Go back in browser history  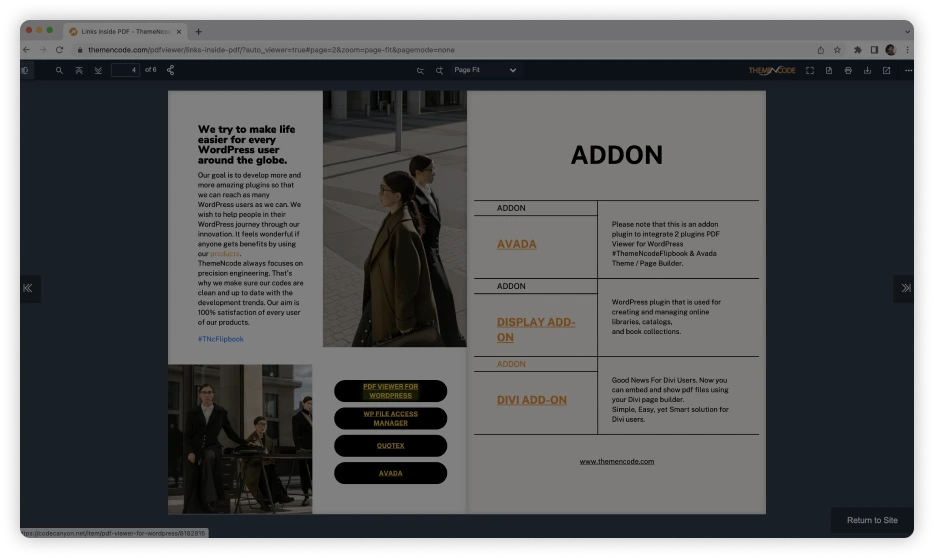pos(26,50)
